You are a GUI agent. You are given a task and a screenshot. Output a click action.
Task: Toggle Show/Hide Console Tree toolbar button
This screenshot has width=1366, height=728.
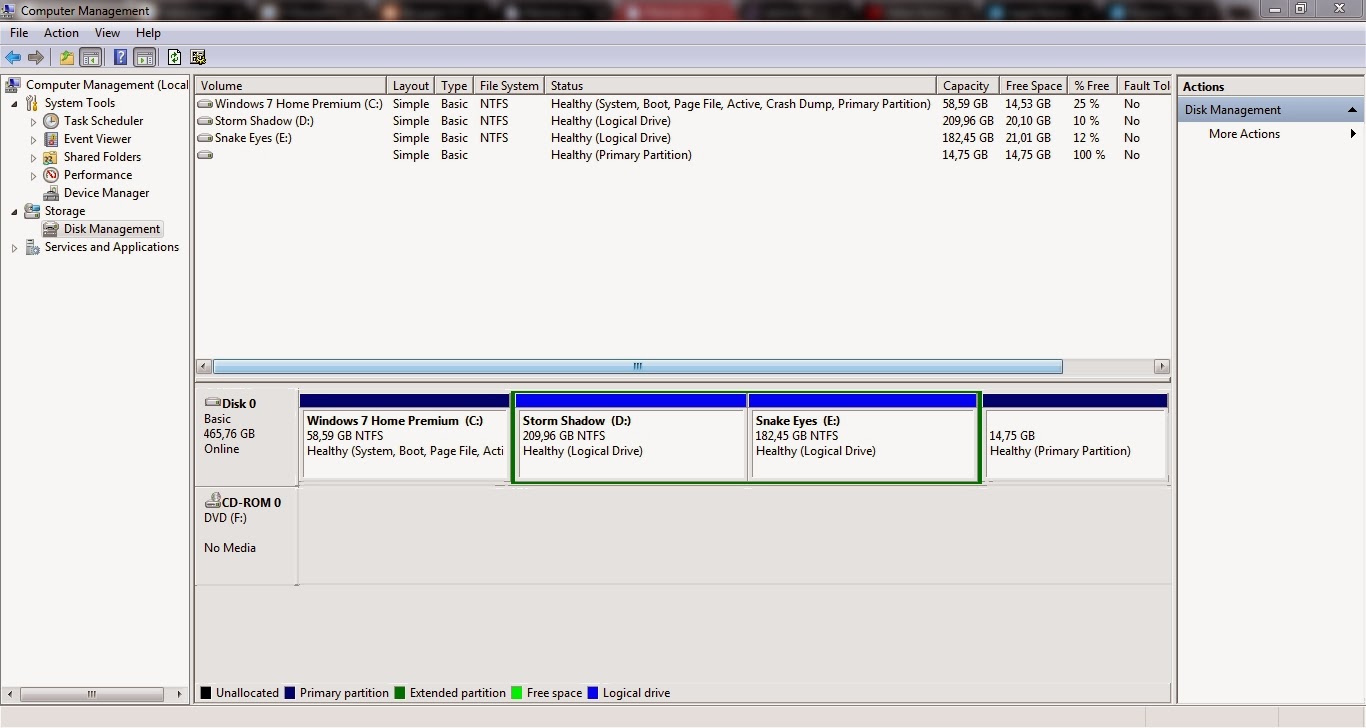coord(91,57)
